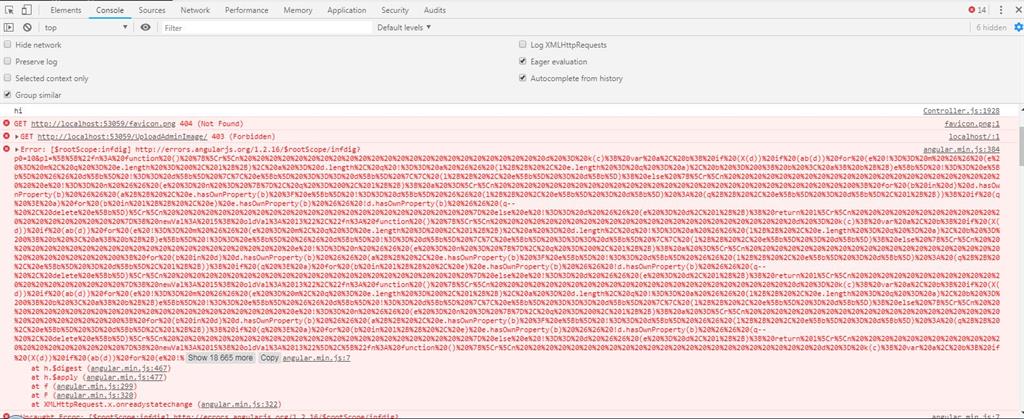Open console settings gear icon
1024x419 pixels.
(x=1018, y=27)
